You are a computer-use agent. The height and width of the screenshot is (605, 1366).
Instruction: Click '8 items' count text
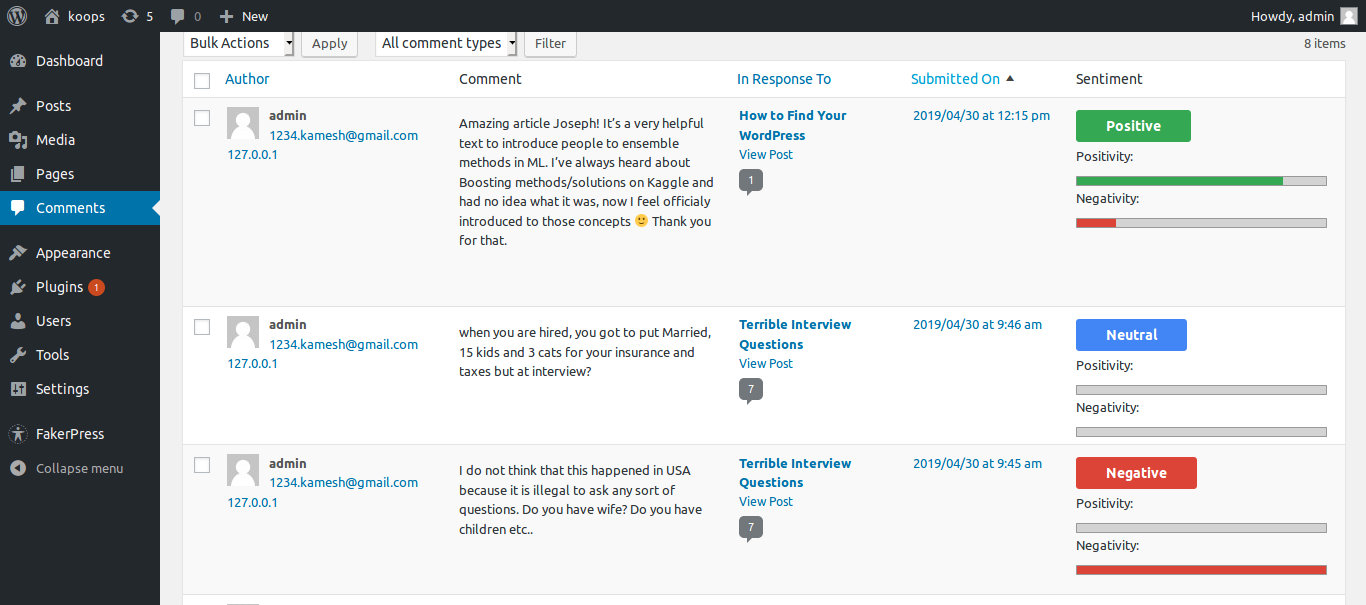coord(1324,43)
